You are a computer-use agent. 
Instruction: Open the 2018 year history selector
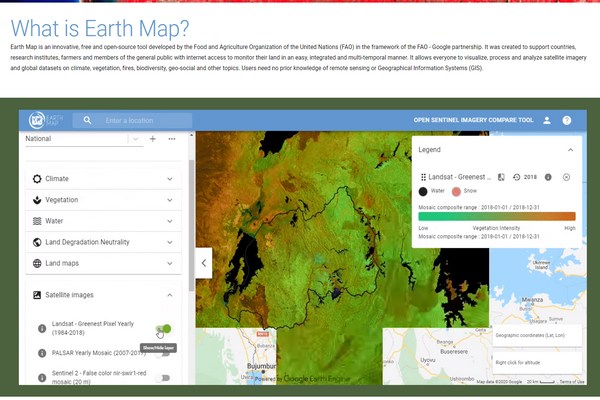[x=525, y=177]
